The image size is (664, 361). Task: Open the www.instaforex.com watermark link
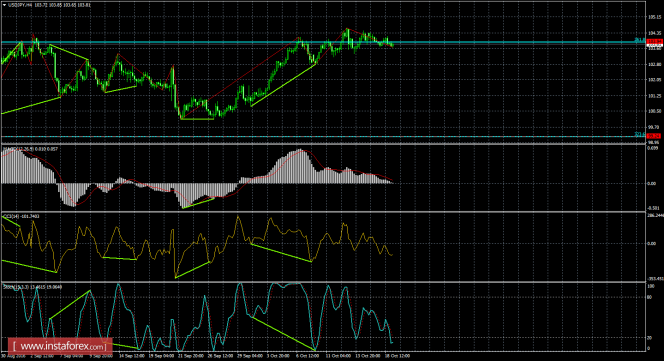pyautogui.click(x=61, y=347)
